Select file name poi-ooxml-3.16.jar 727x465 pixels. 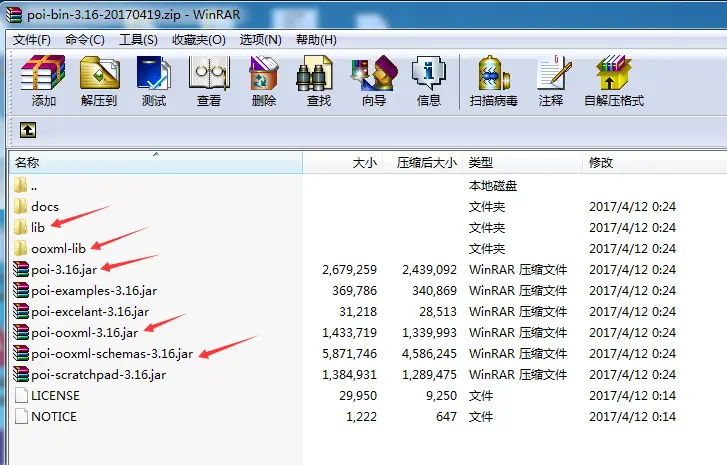pyautogui.click(x=84, y=333)
